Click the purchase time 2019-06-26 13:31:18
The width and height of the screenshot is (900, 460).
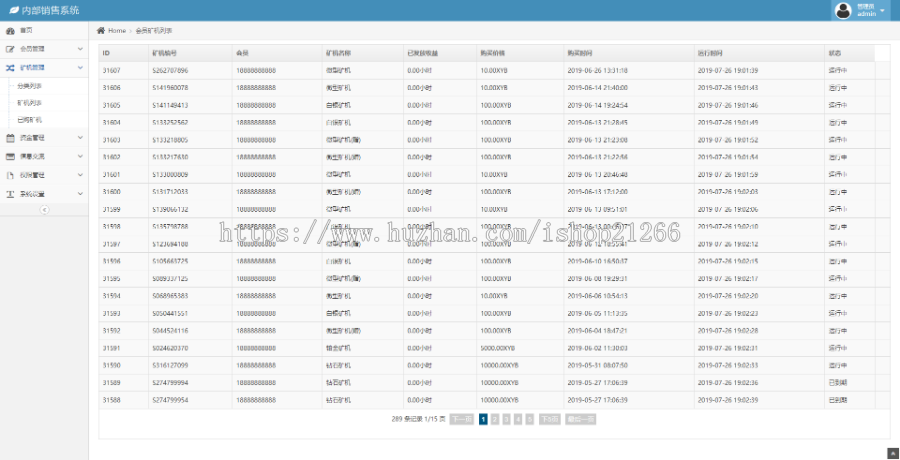(598, 71)
